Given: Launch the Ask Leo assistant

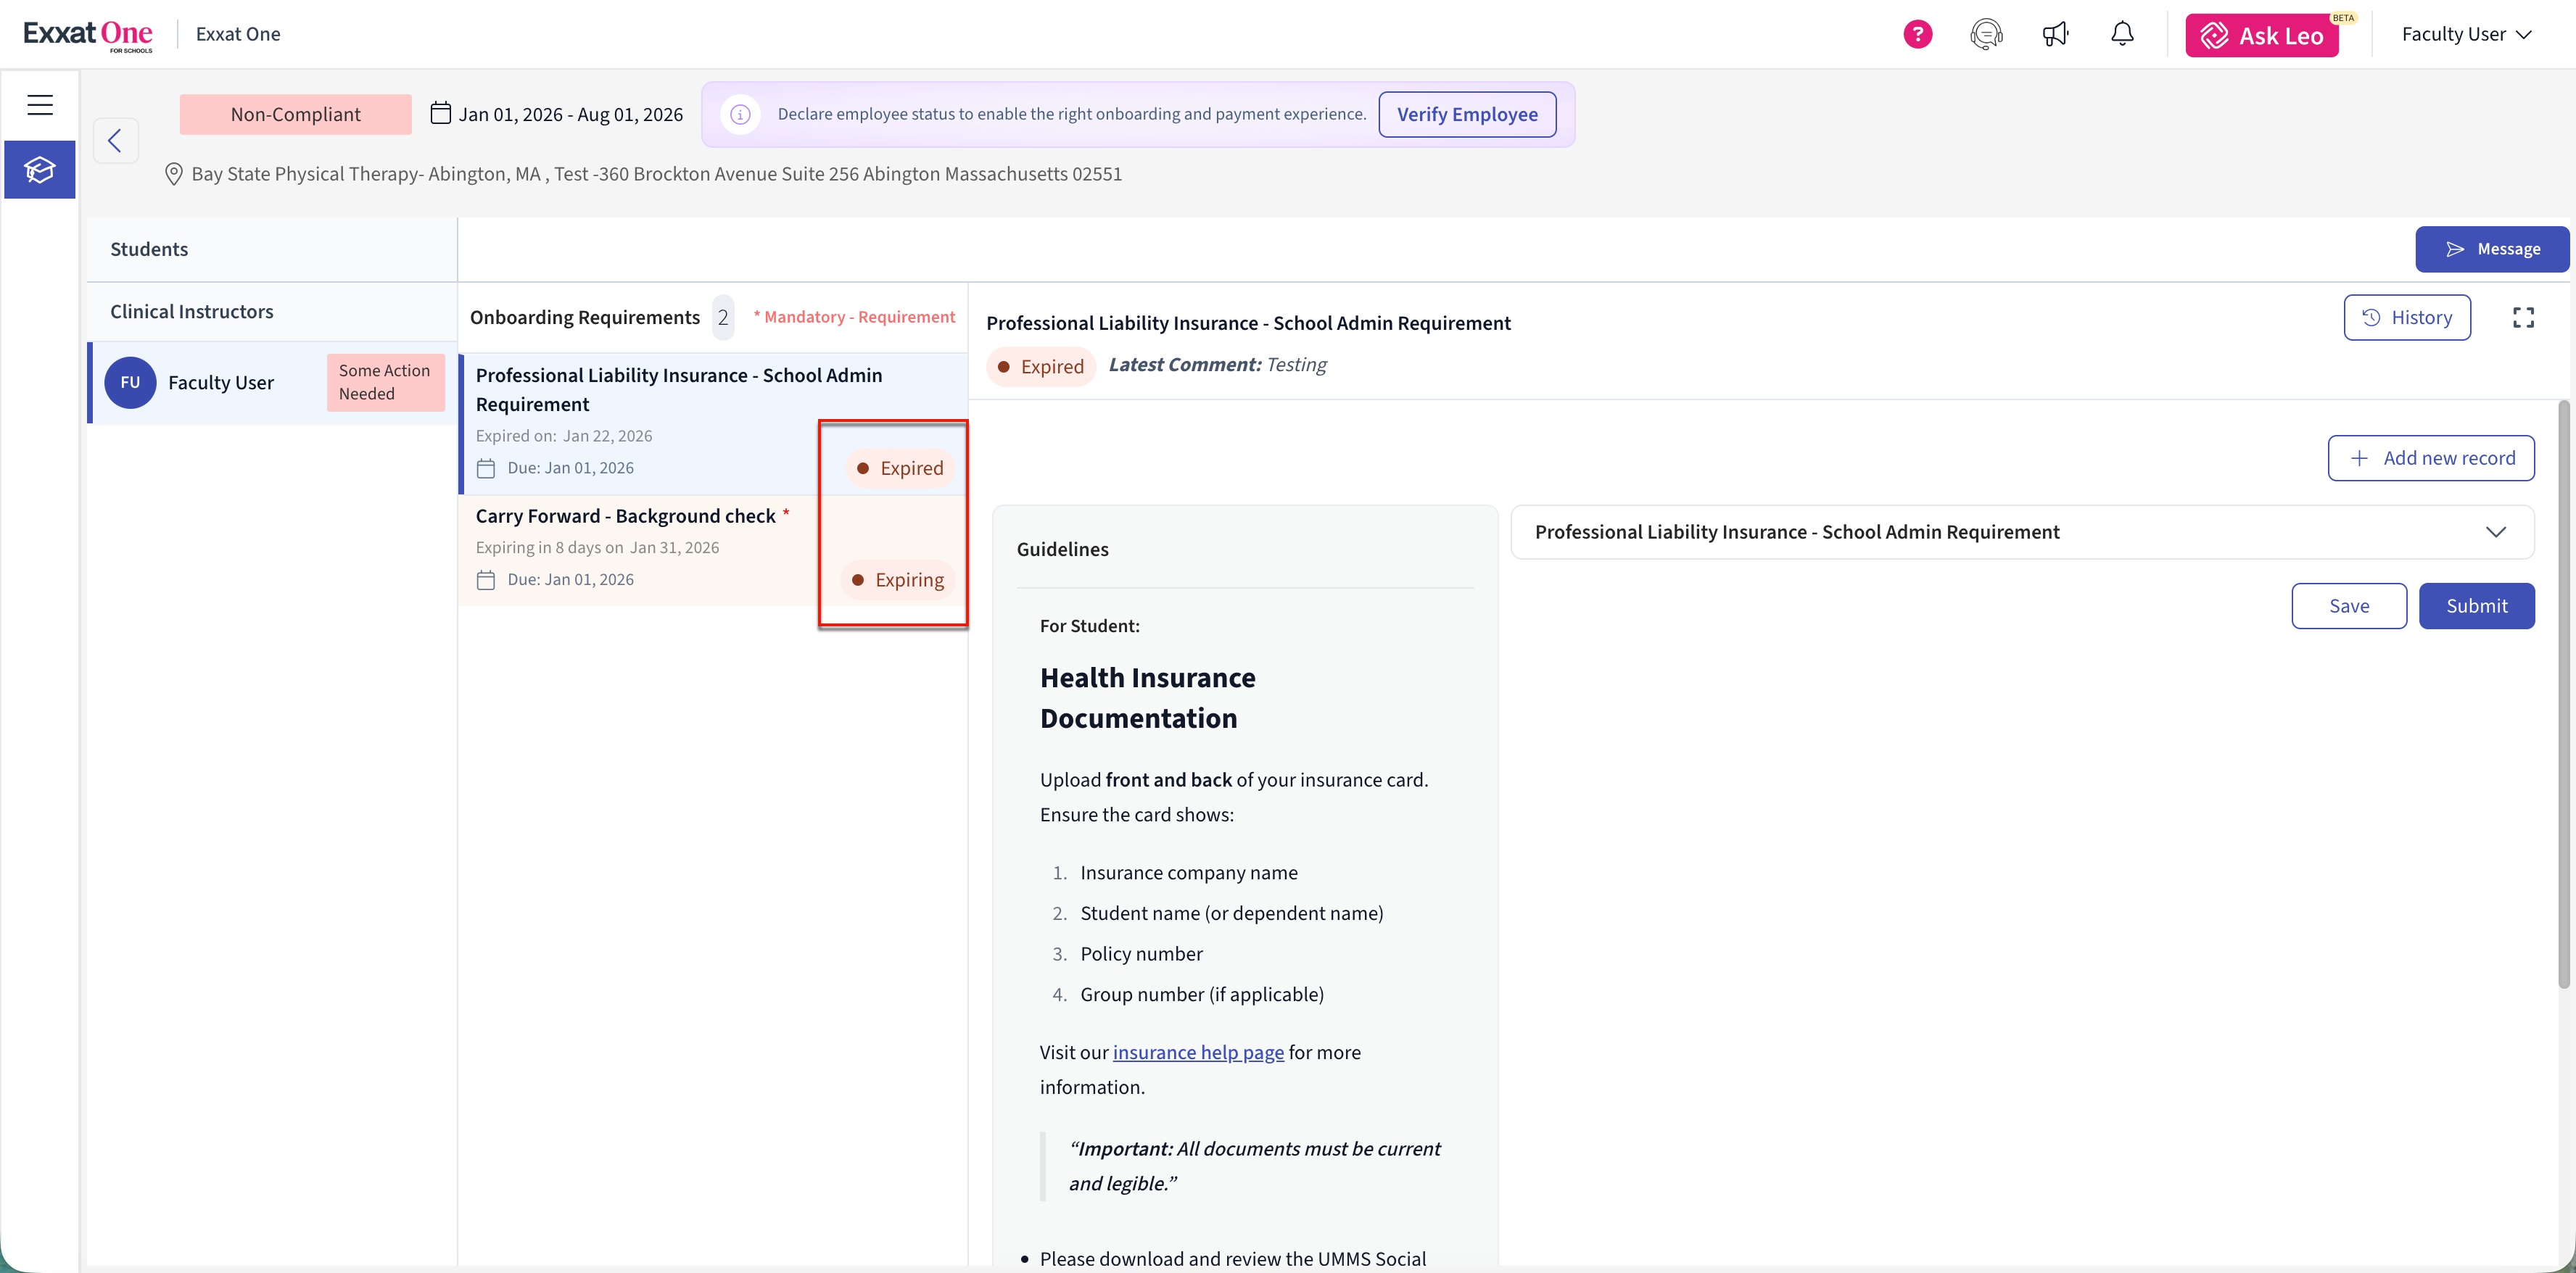Looking at the screenshot, I should [2261, 36].
